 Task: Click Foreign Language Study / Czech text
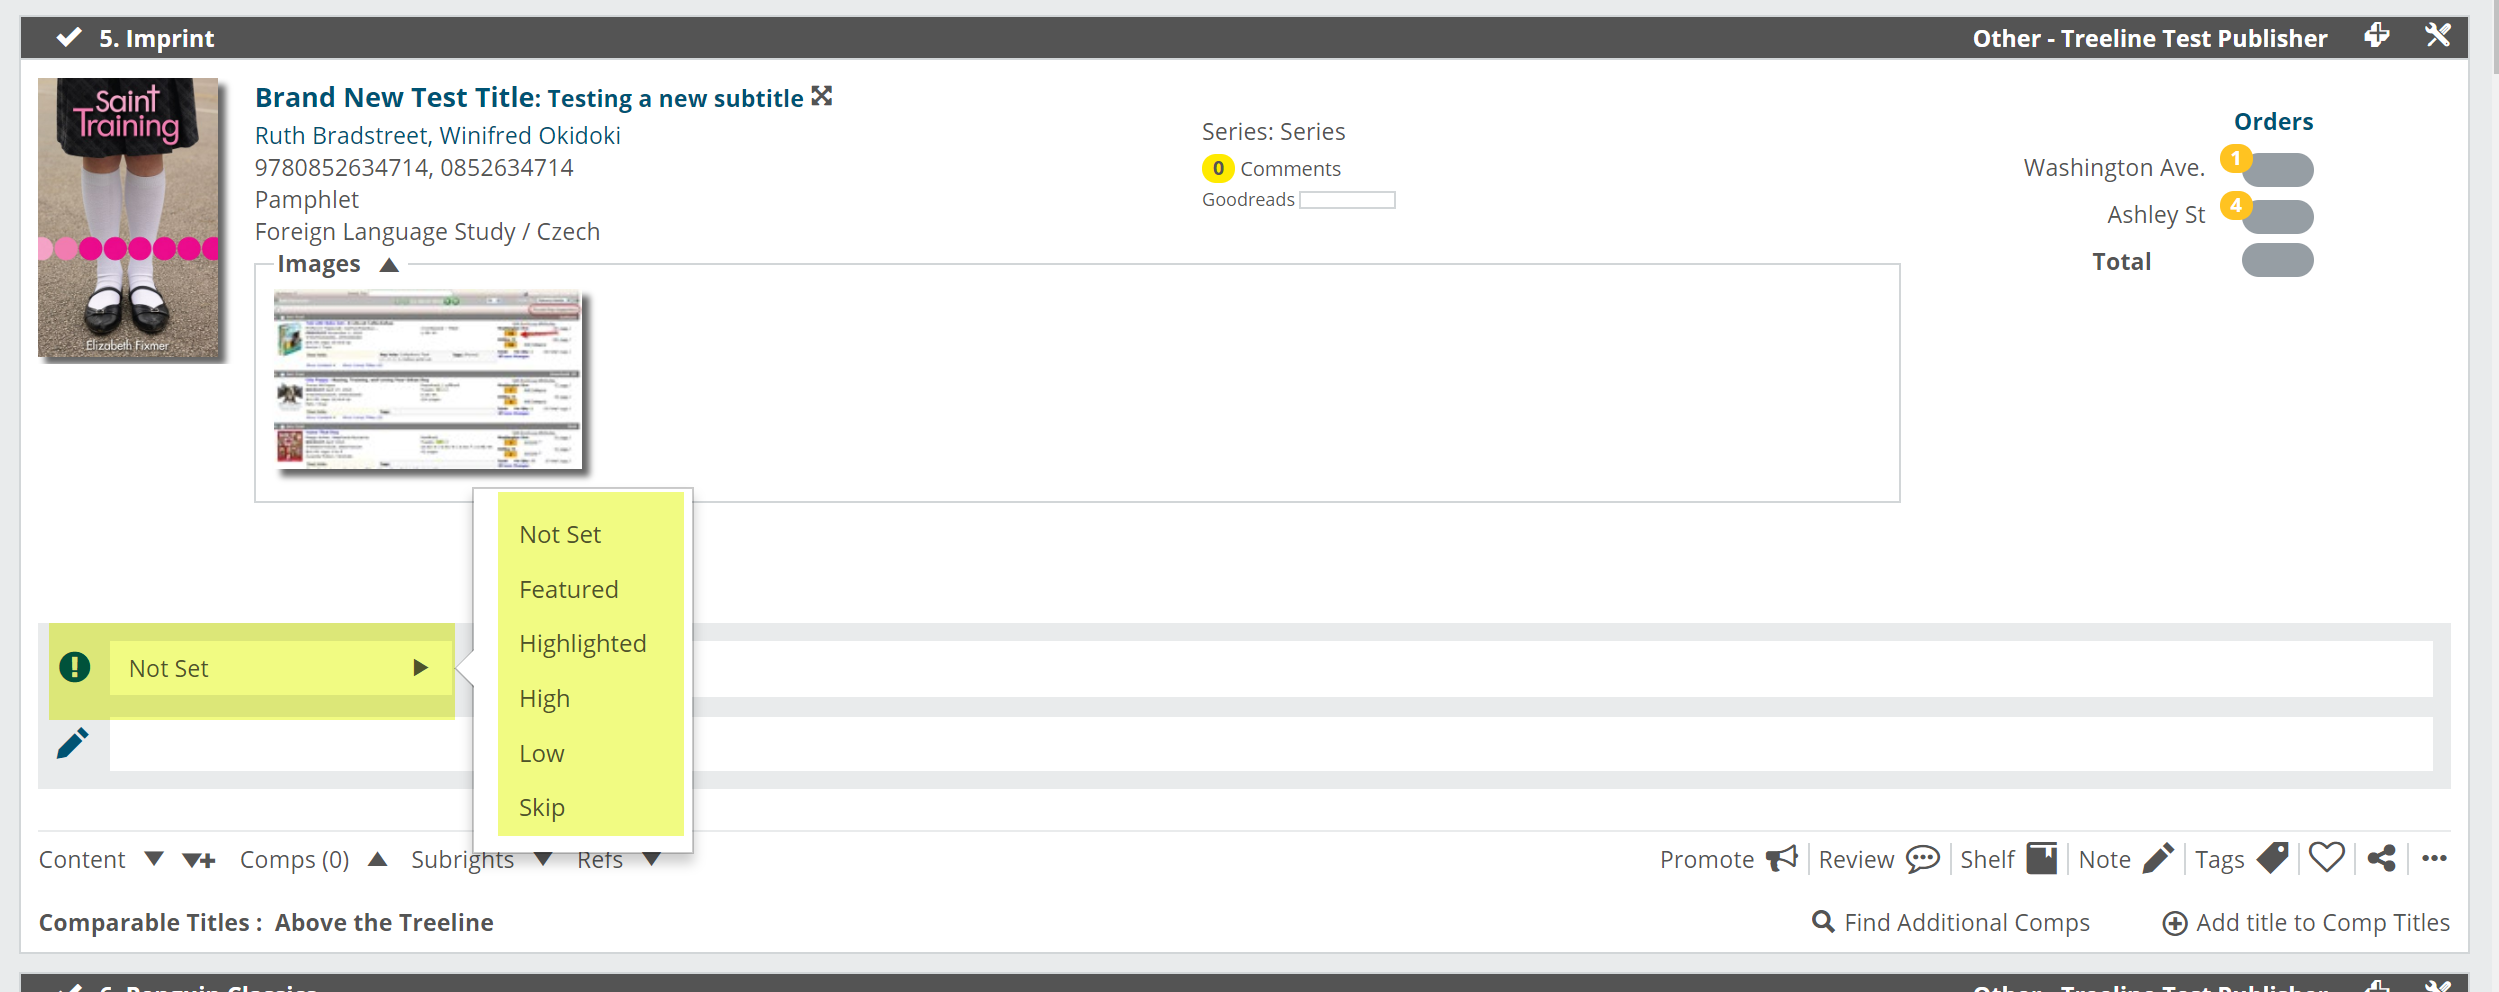427,231
